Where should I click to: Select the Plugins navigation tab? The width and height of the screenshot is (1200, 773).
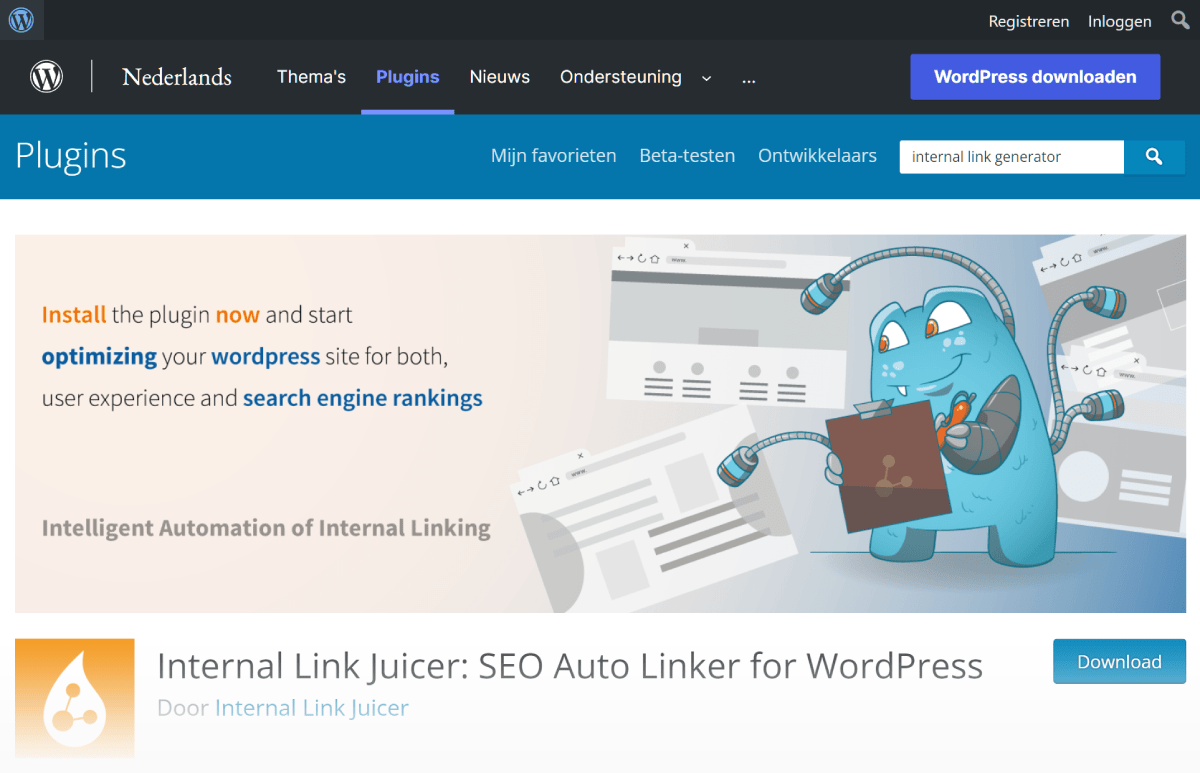tap(408, 77)
